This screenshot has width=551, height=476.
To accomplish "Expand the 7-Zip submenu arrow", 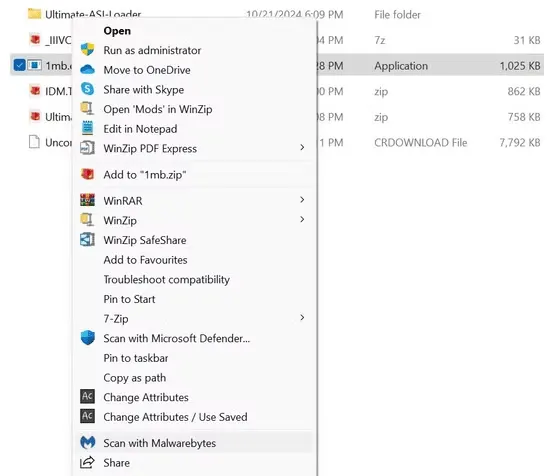I will click(302, 318).
